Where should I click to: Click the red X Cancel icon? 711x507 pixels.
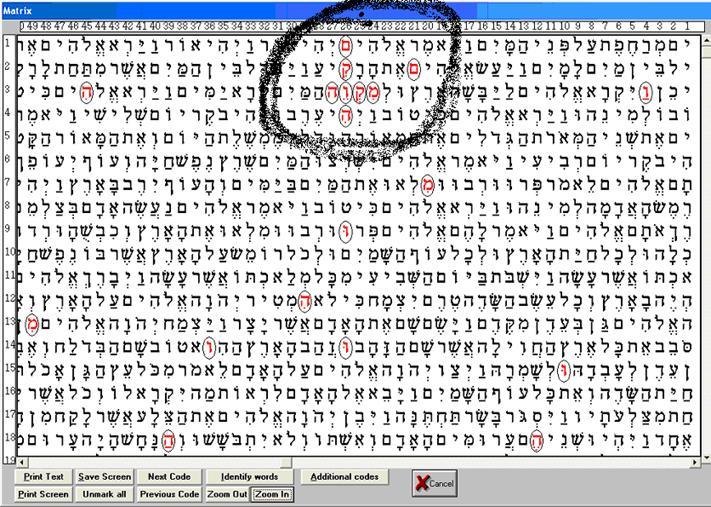tap(424, 483)
